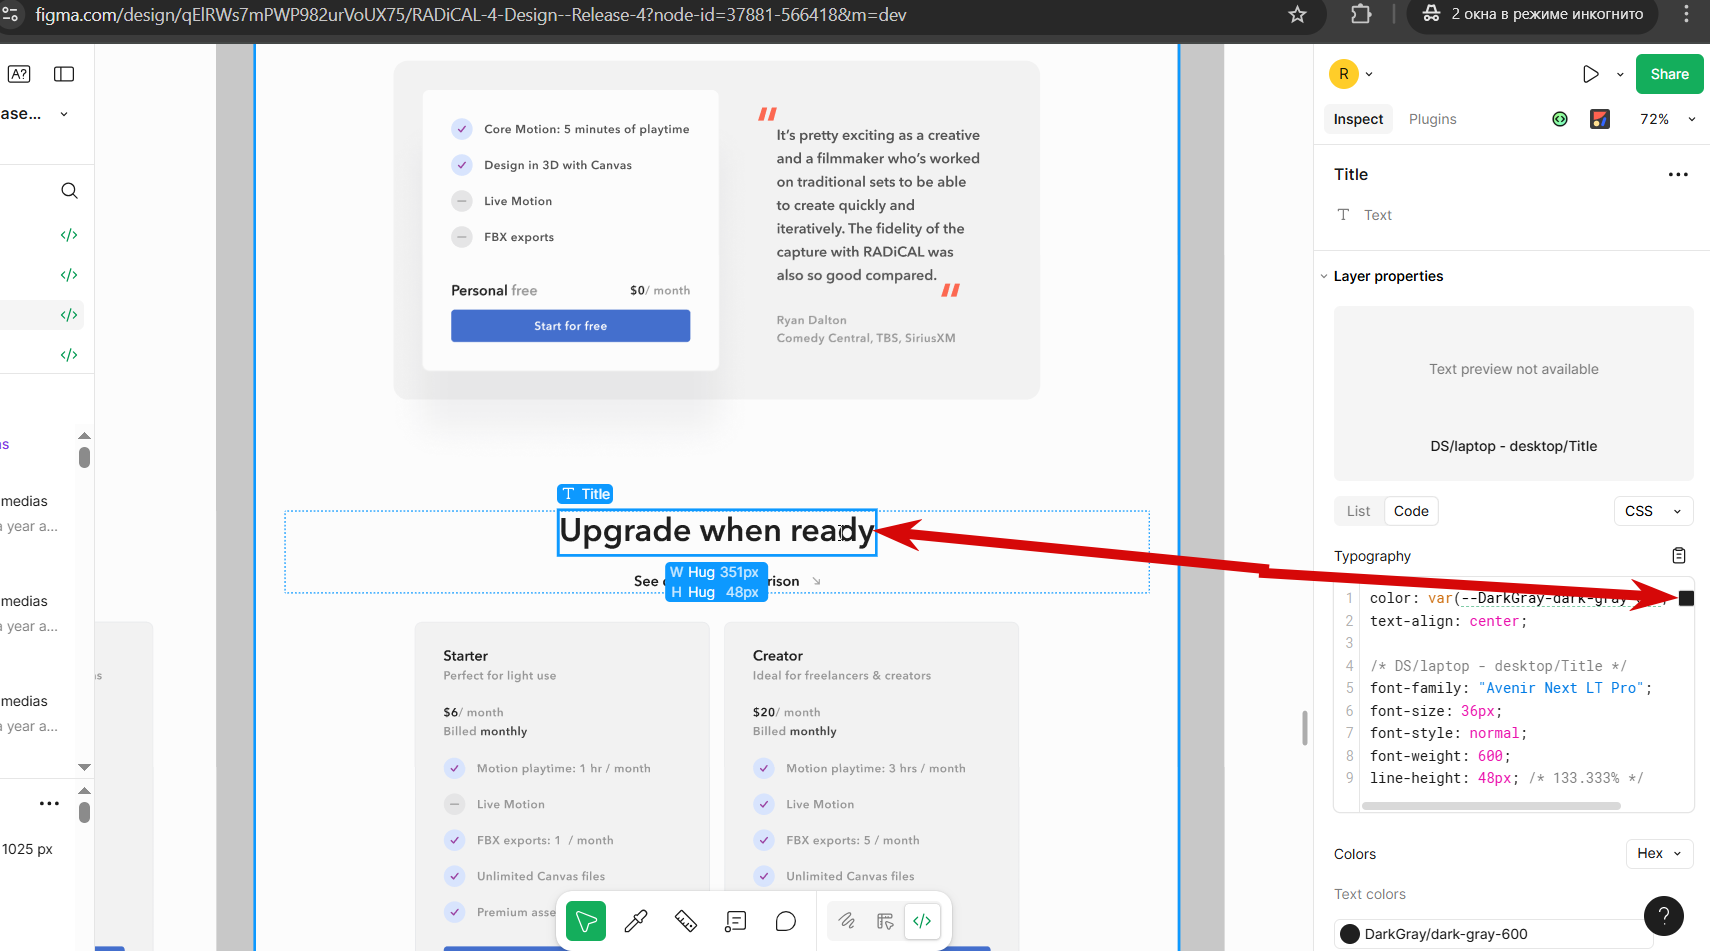Screen dimensions: 1710x951
Task: Open search in the left panel
Action: click(x=69, y=191)
